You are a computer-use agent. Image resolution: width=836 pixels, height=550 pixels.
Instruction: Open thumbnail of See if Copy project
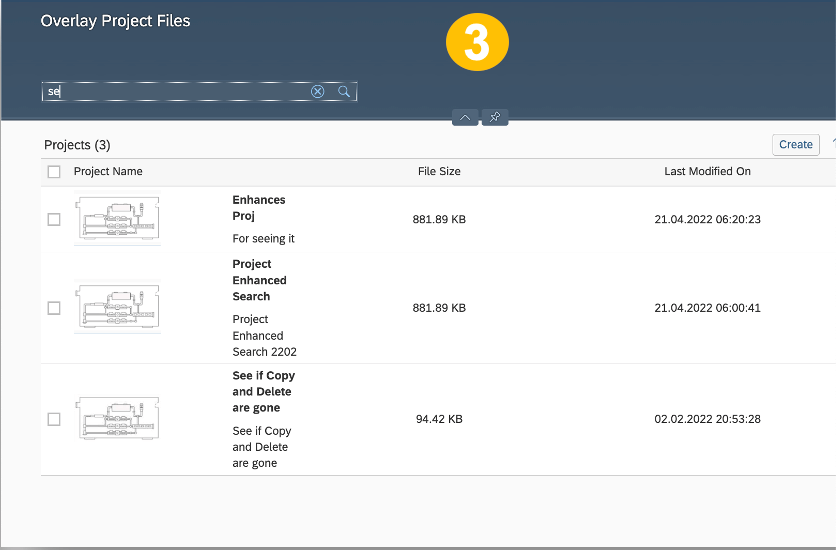(x=117, y=418)
